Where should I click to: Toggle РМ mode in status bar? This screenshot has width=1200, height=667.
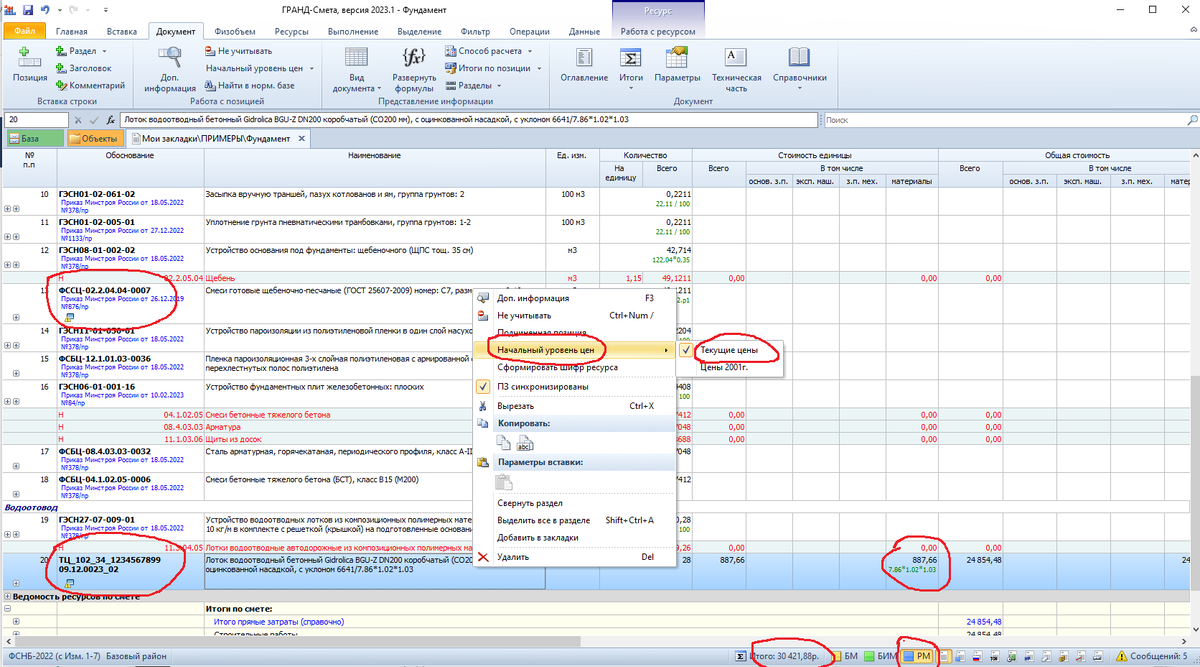click(x=917, y=656)
